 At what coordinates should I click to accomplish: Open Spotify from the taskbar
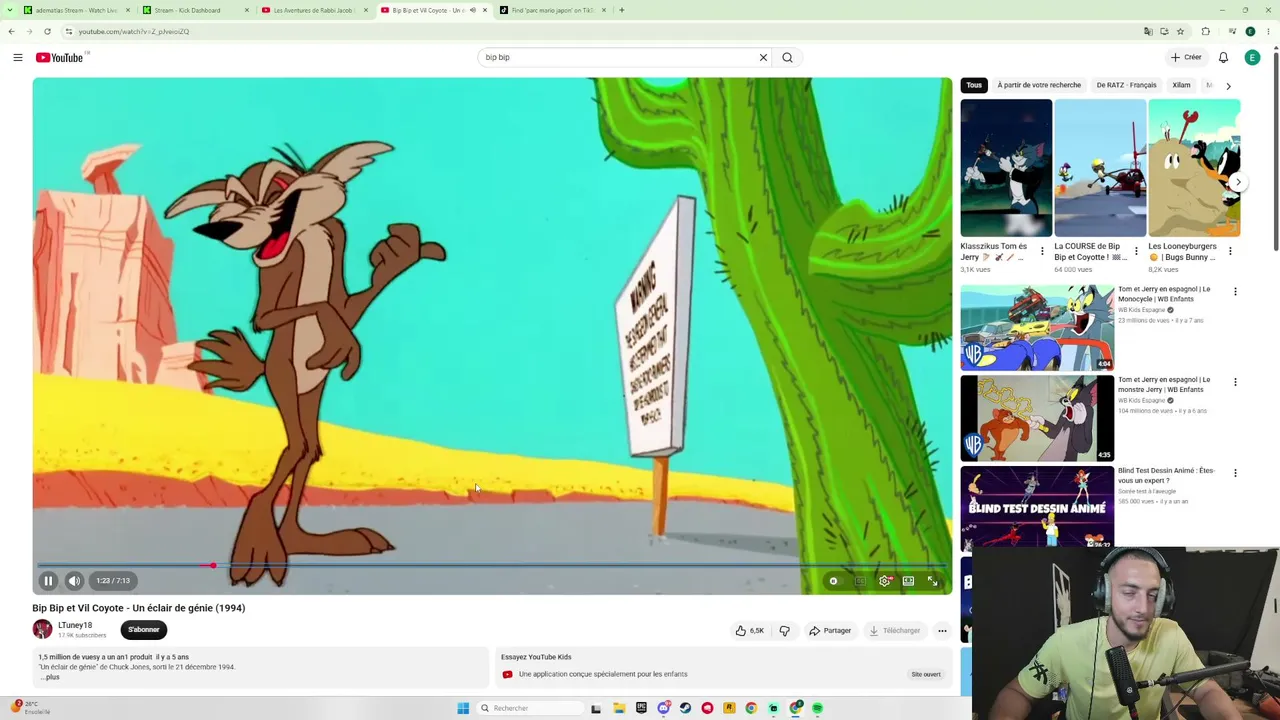pos(817,708)
